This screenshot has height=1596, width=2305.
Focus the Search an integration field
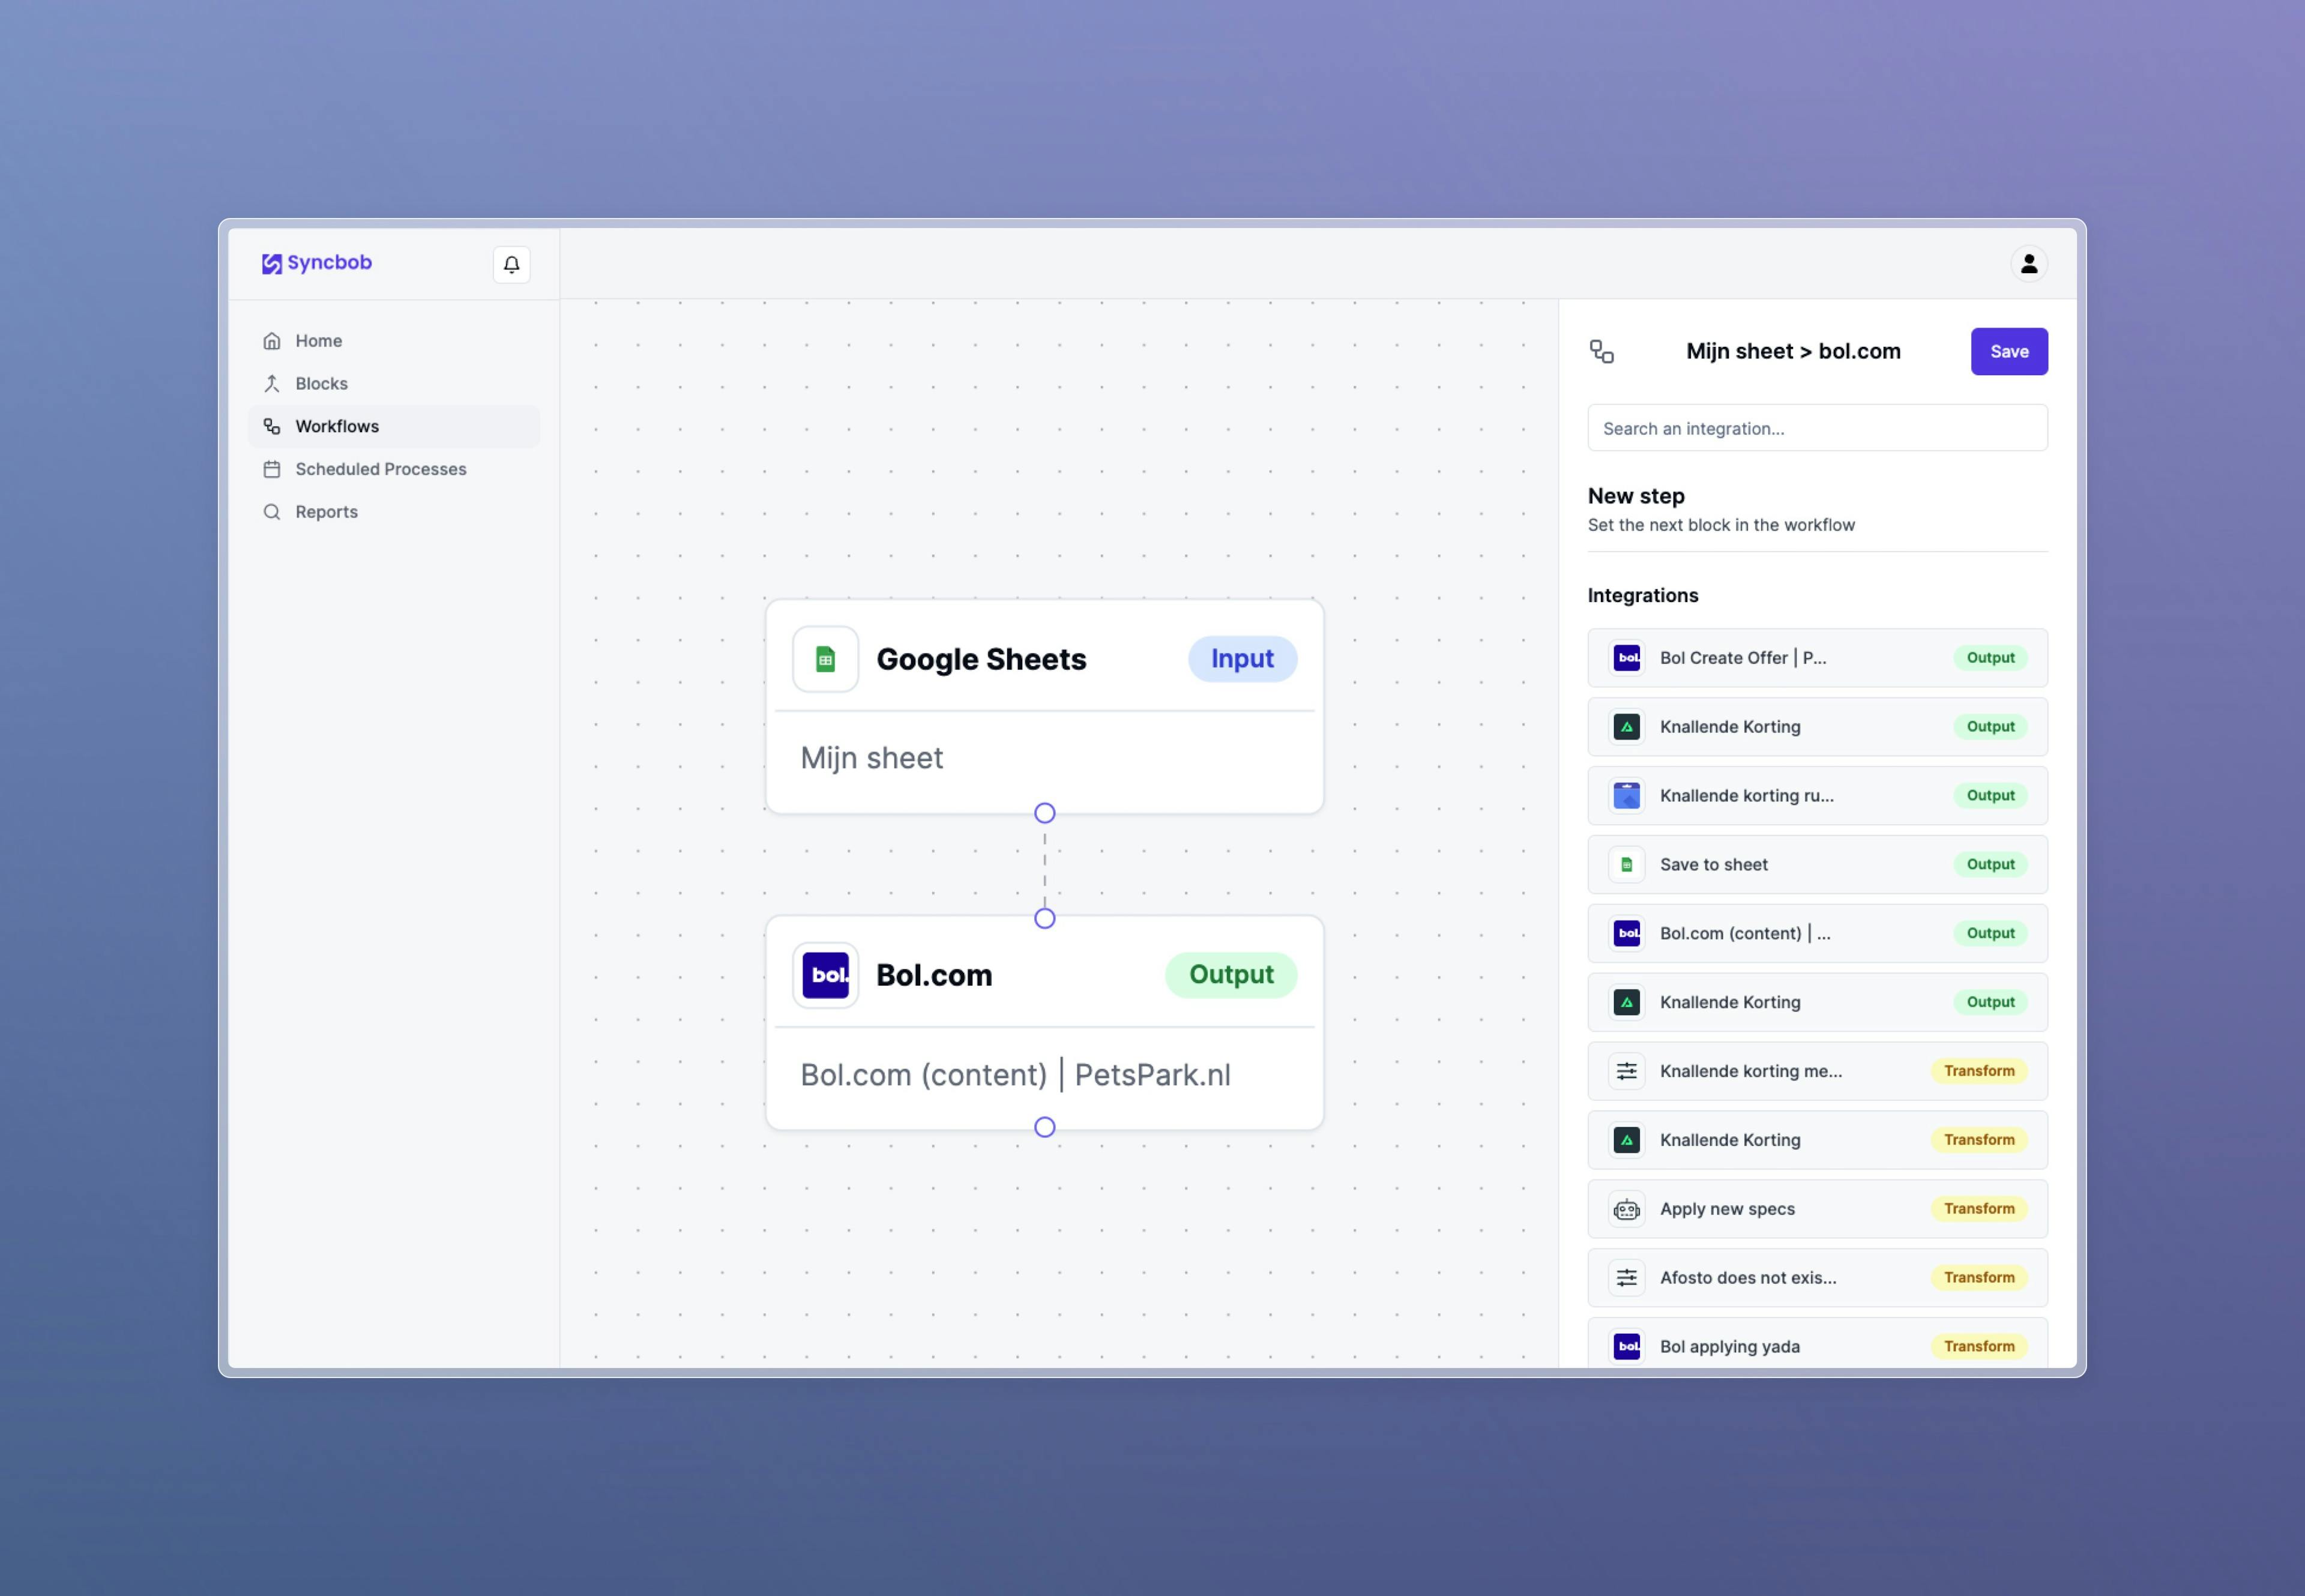pyautogui.click(x=1816, y=428)
